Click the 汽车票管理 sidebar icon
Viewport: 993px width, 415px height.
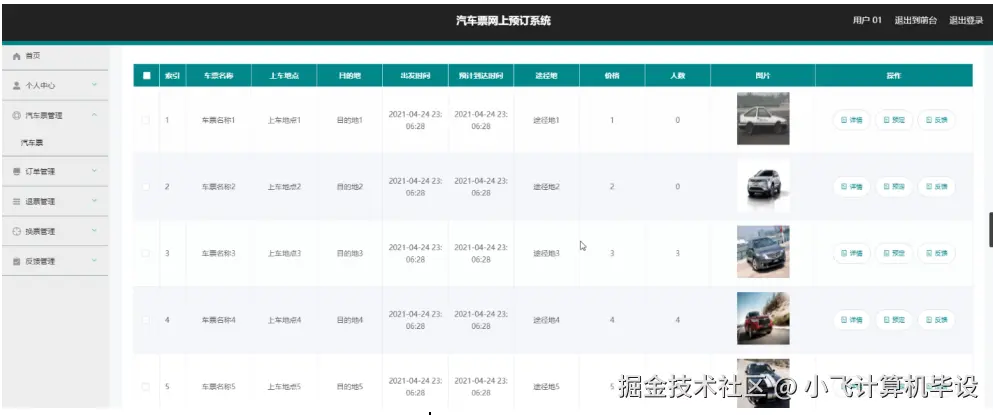coord(17,116)
